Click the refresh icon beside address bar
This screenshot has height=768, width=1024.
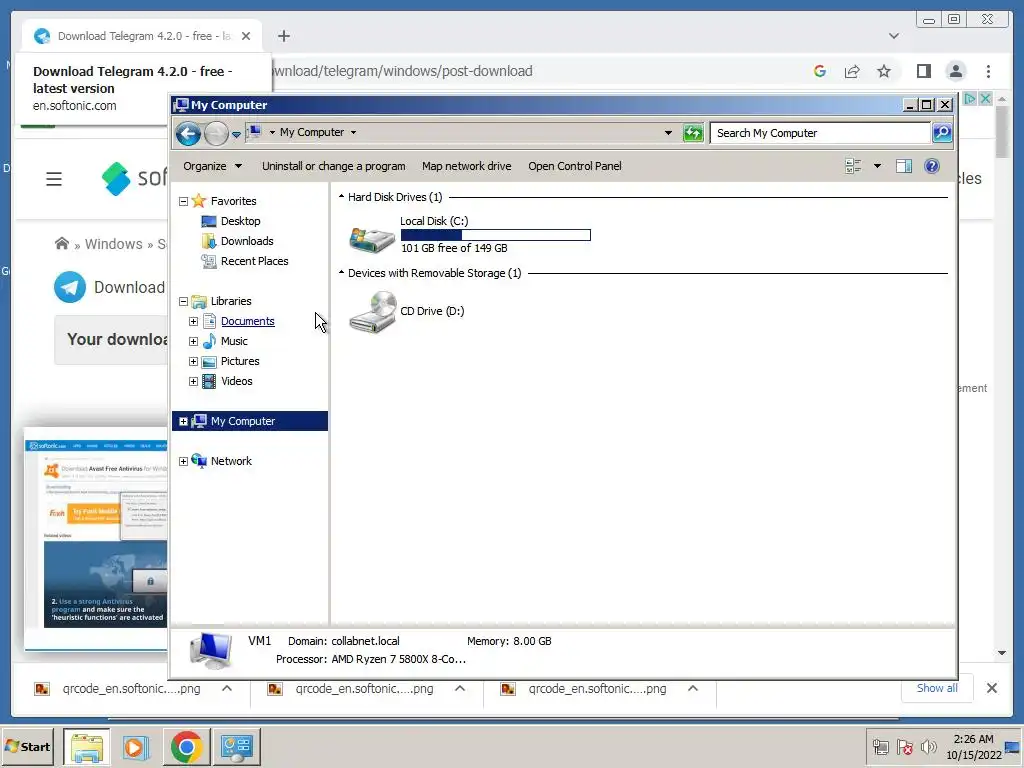(692, 133)
